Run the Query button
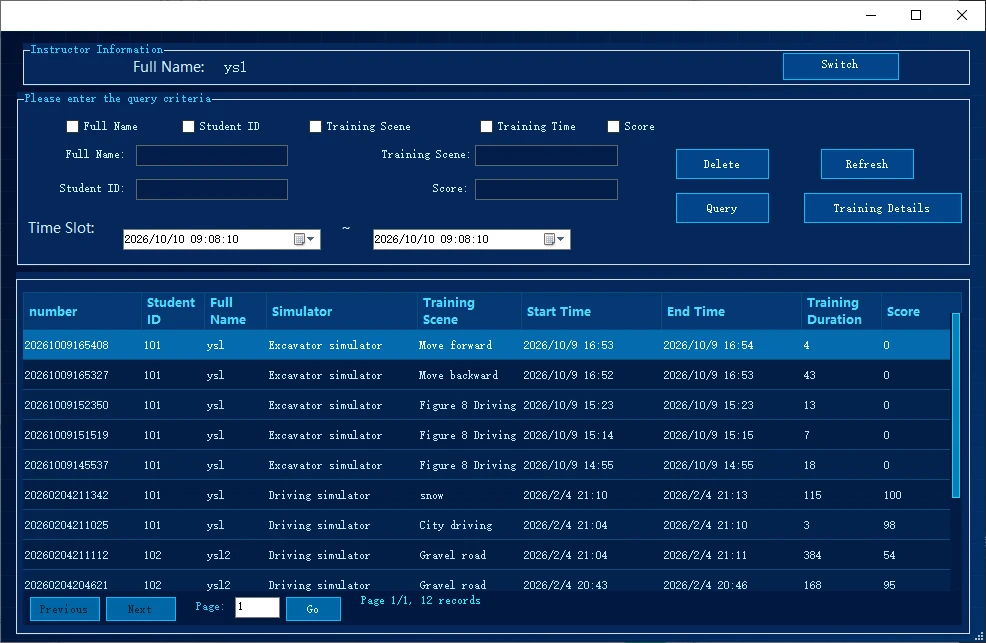Viewport: 986px width, 643px height. coord(722,208)
